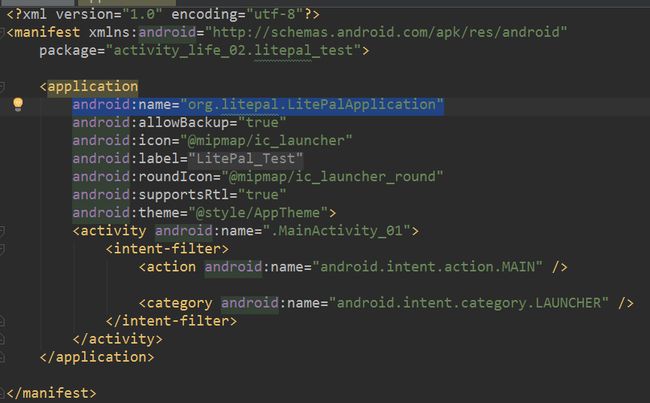Collapse the activity tag fold marker
Screen dimensions: 650x403
pos(2,231)
